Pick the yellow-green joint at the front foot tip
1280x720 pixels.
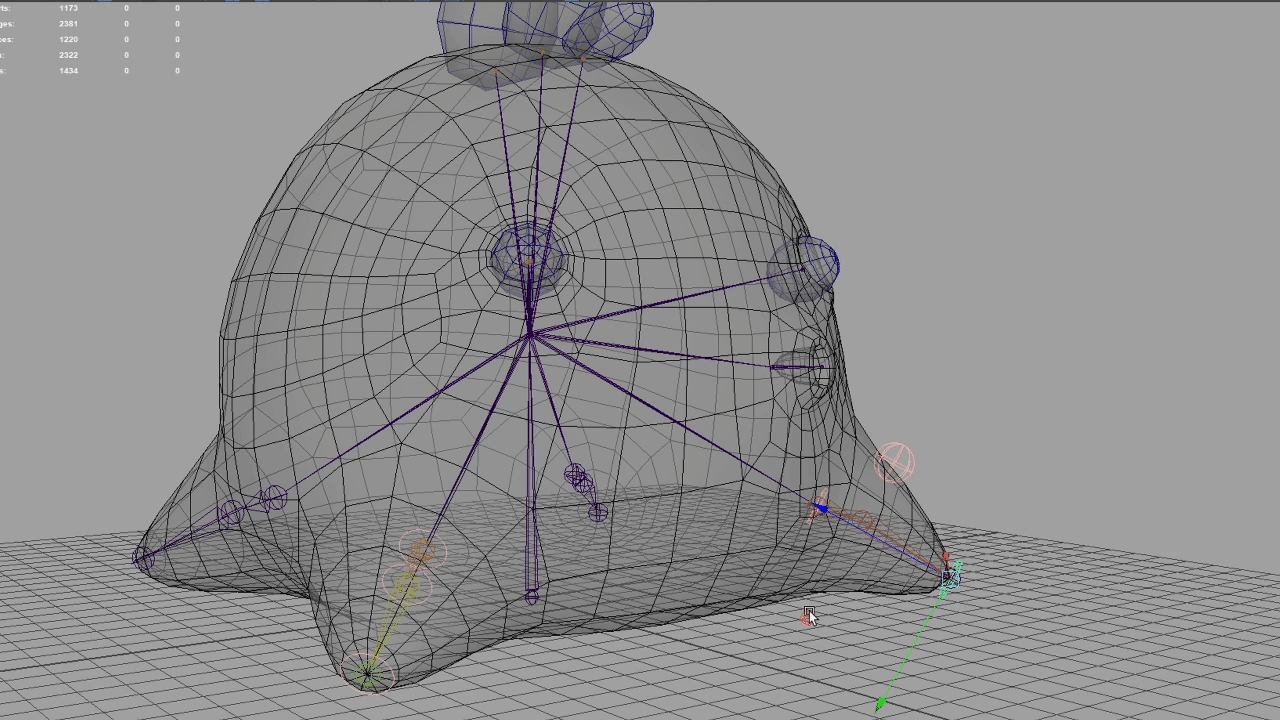click(x=368, y=673)
